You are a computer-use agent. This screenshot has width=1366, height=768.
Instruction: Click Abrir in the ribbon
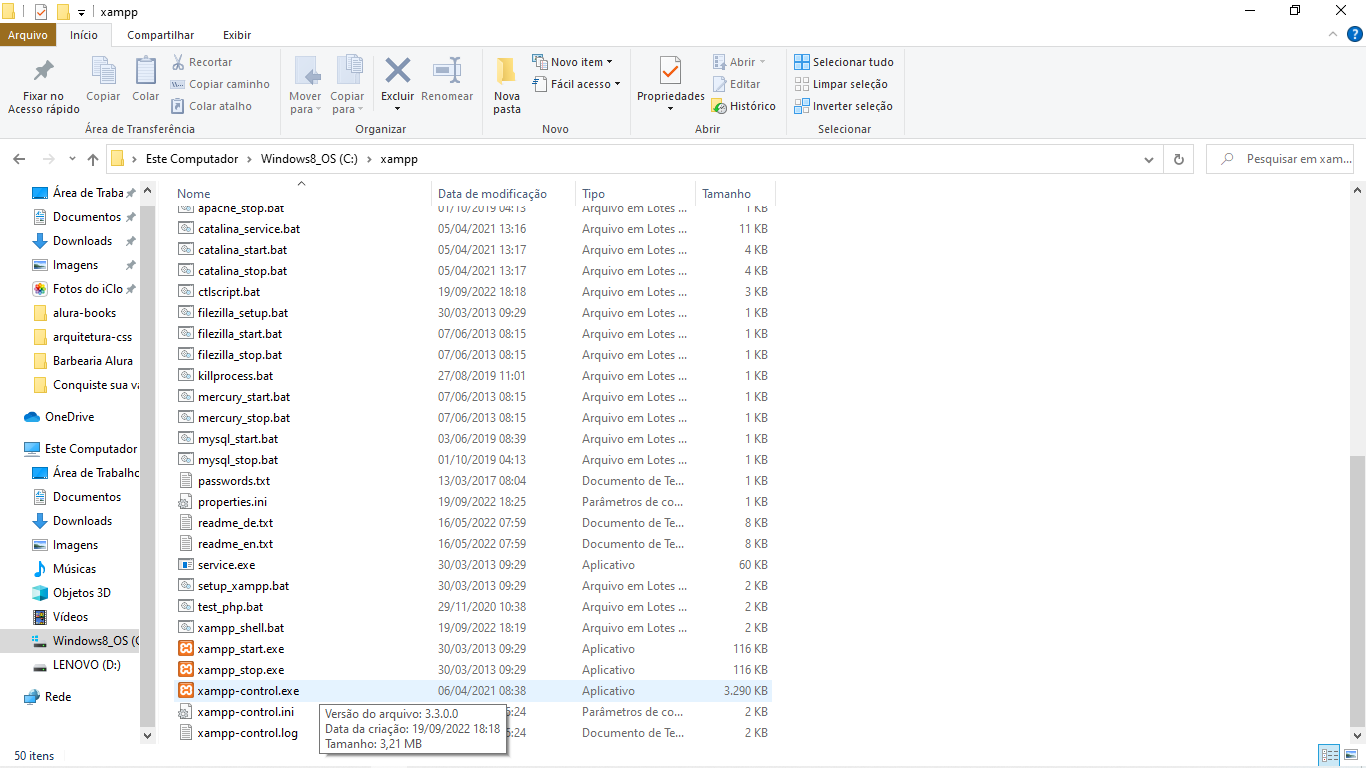739,62
